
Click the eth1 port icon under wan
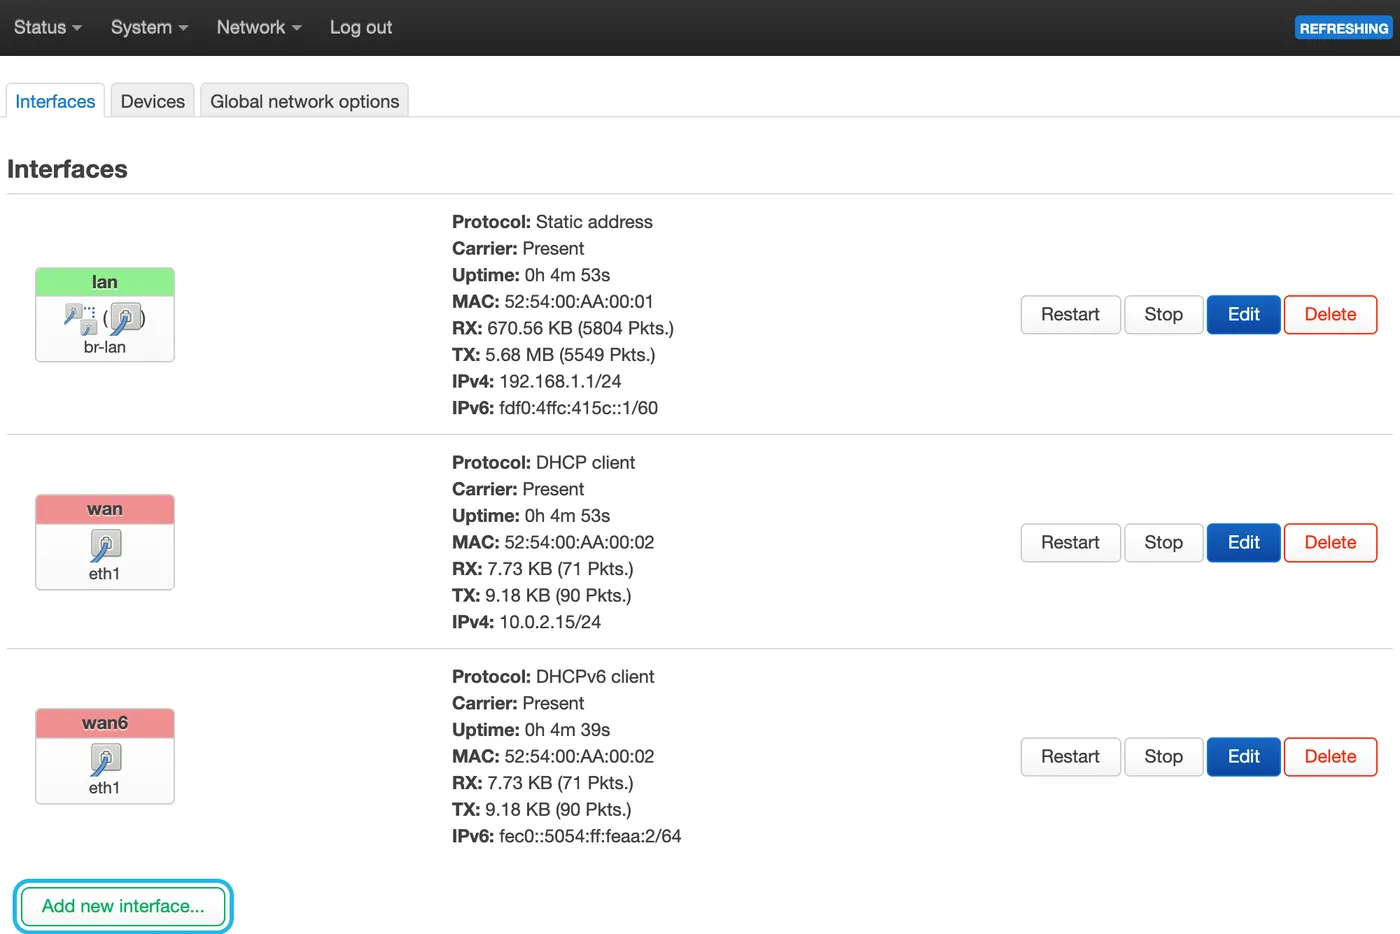tap(105, 546)
